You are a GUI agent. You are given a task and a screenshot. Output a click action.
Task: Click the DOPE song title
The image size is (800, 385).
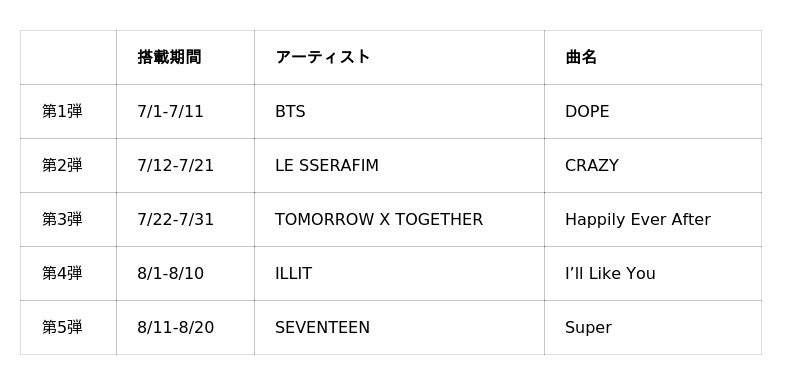[x=587, y=111]
